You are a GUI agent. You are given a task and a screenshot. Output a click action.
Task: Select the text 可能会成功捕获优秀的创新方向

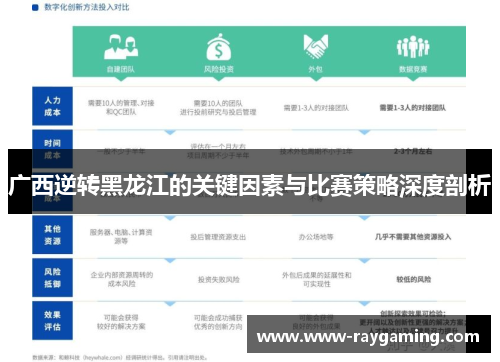[218, 322]
